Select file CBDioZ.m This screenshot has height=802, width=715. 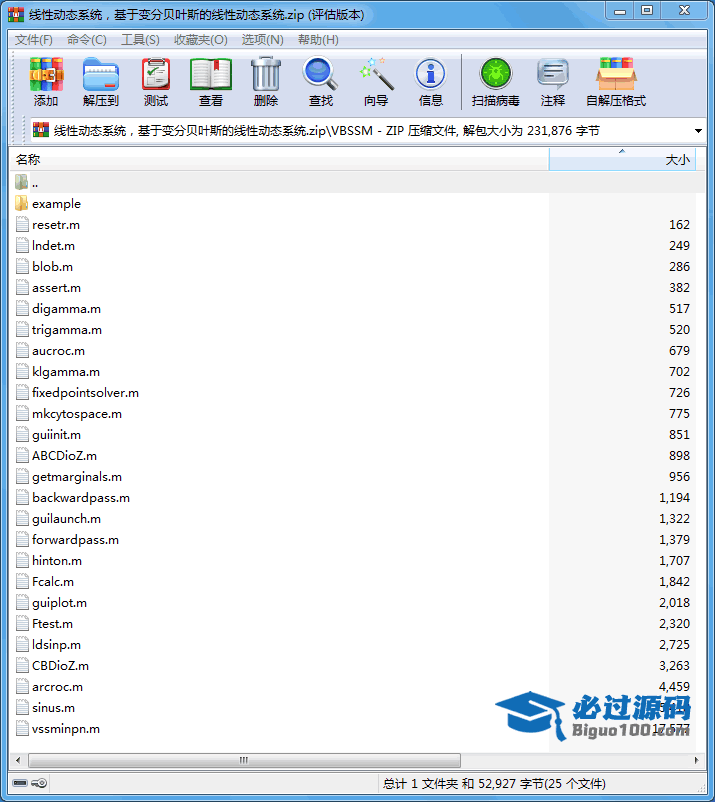pyautogui.click(x=60, y=665)
